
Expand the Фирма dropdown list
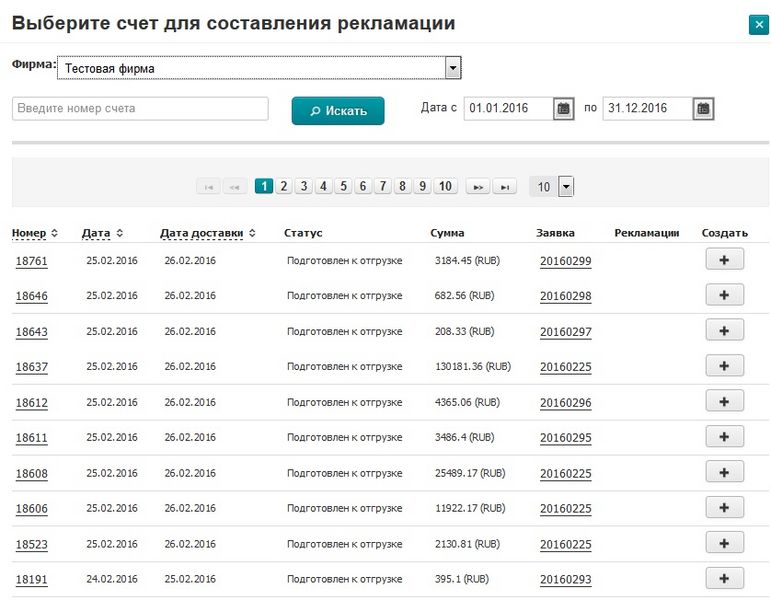coord(452,67)
